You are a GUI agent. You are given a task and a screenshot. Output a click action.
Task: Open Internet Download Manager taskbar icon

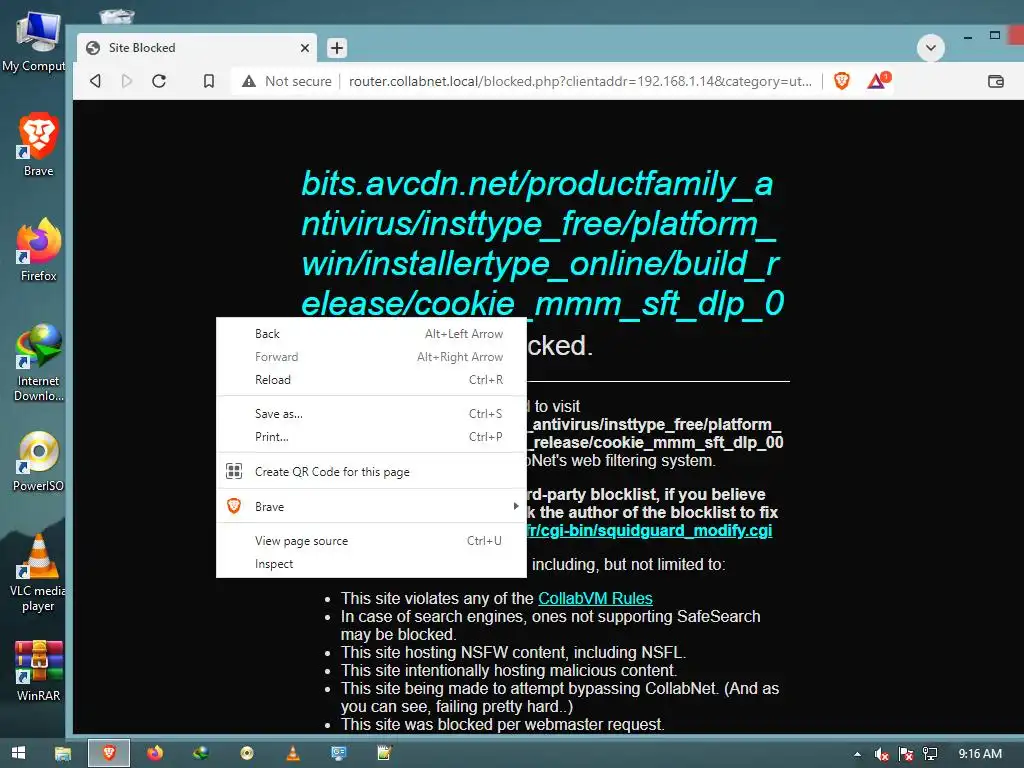tap(200, 753)
